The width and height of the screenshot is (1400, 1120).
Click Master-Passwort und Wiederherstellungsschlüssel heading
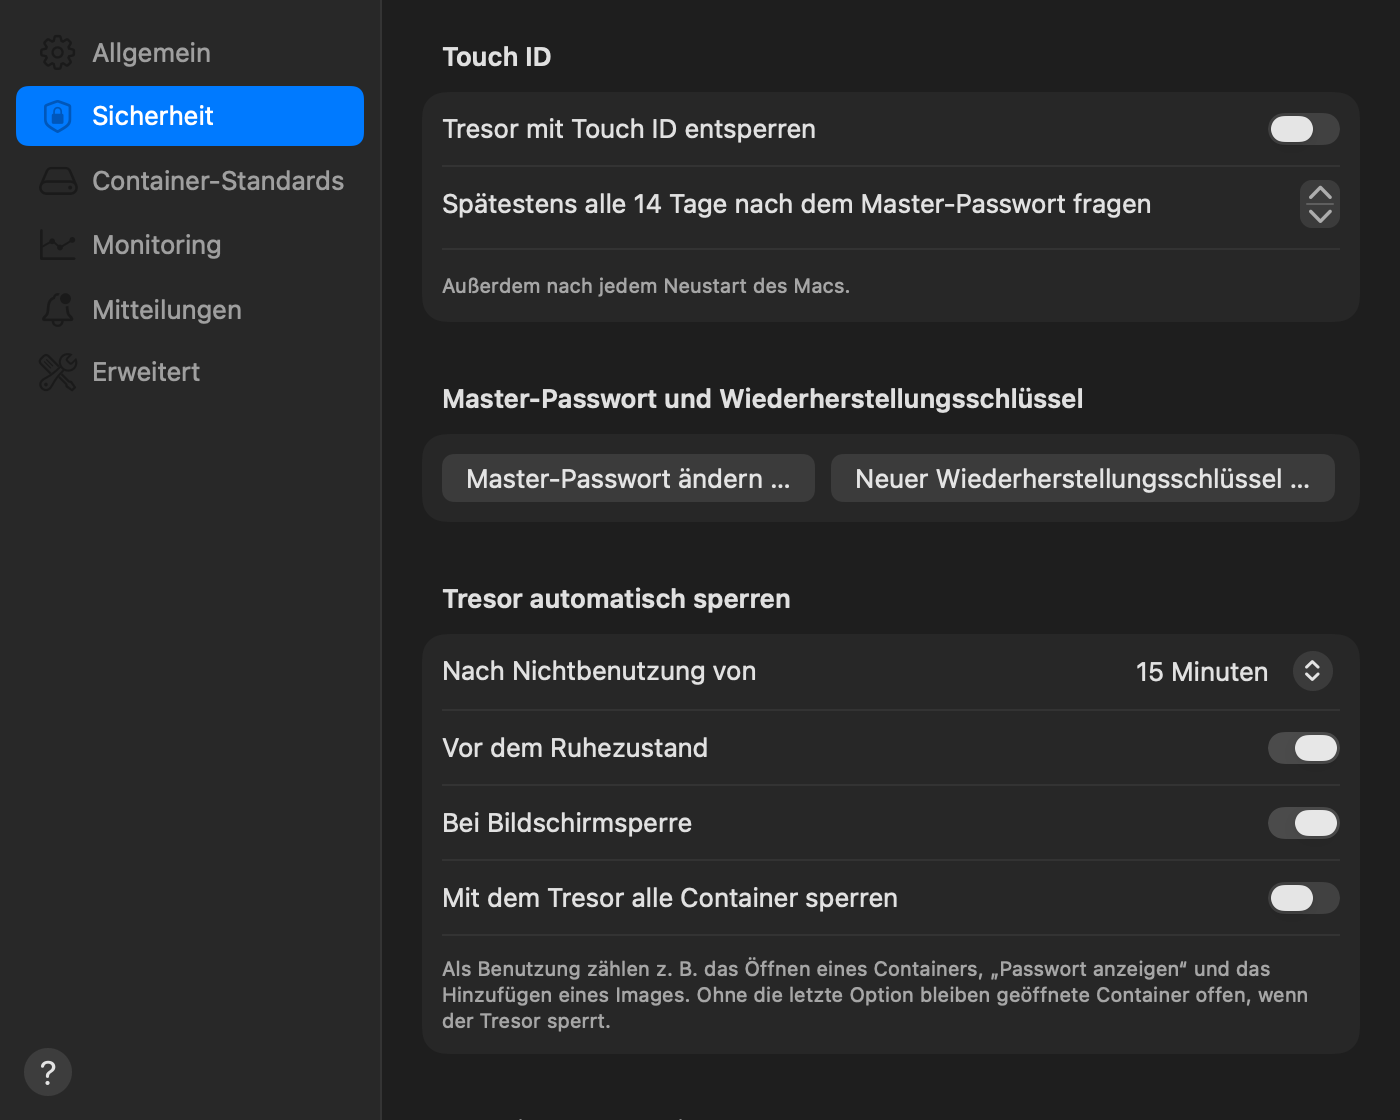click(x=763, y=399)
